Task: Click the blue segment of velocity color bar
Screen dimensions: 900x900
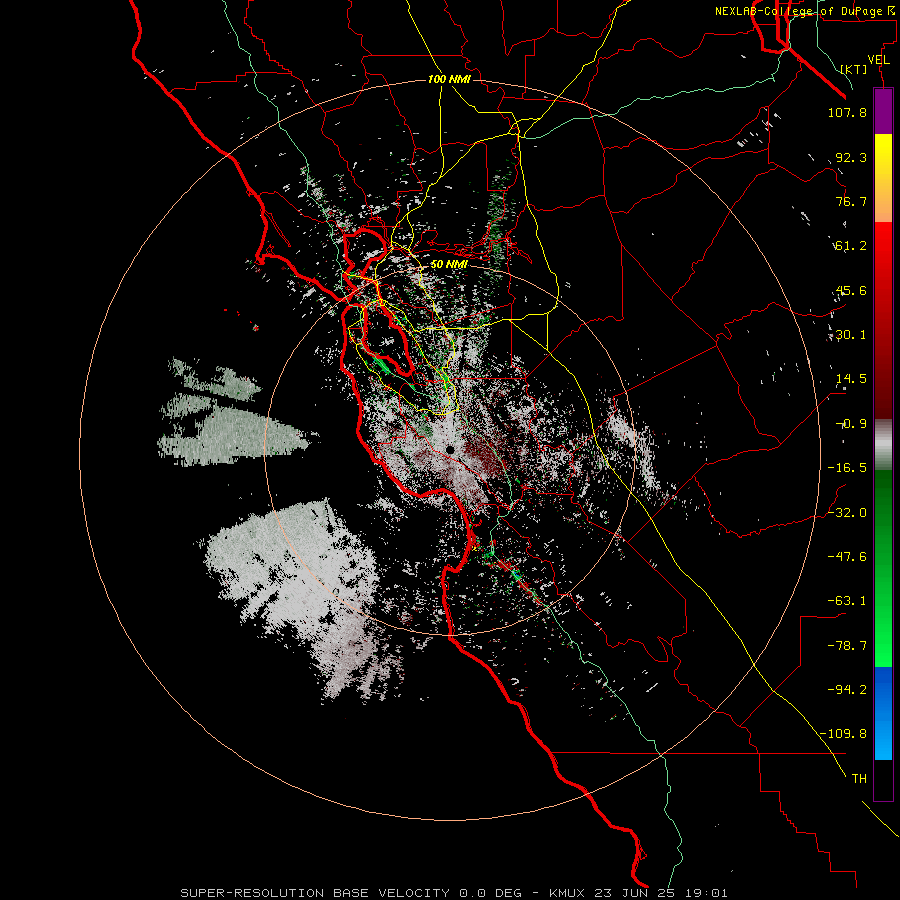Action: [883, 713]
